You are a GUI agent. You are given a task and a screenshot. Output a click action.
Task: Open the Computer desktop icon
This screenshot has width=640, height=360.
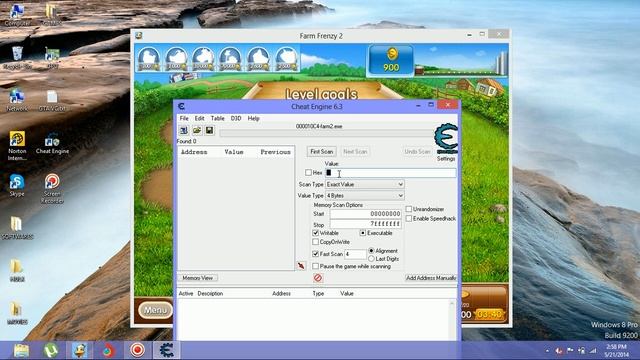coord(17,15)
